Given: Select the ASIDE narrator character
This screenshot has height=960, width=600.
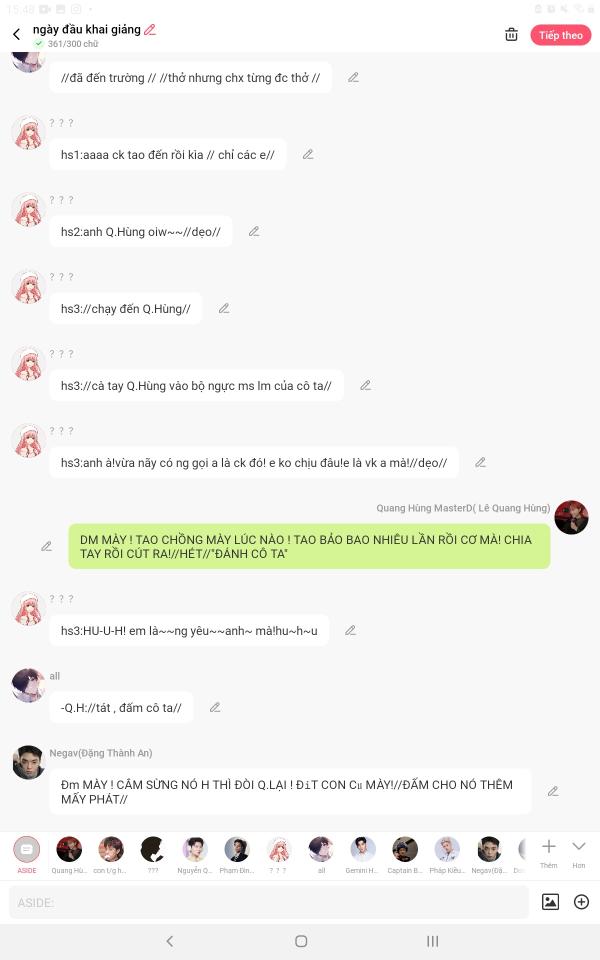Looking at the screenshot, I should pyautogui.click(x=27, y=855).
